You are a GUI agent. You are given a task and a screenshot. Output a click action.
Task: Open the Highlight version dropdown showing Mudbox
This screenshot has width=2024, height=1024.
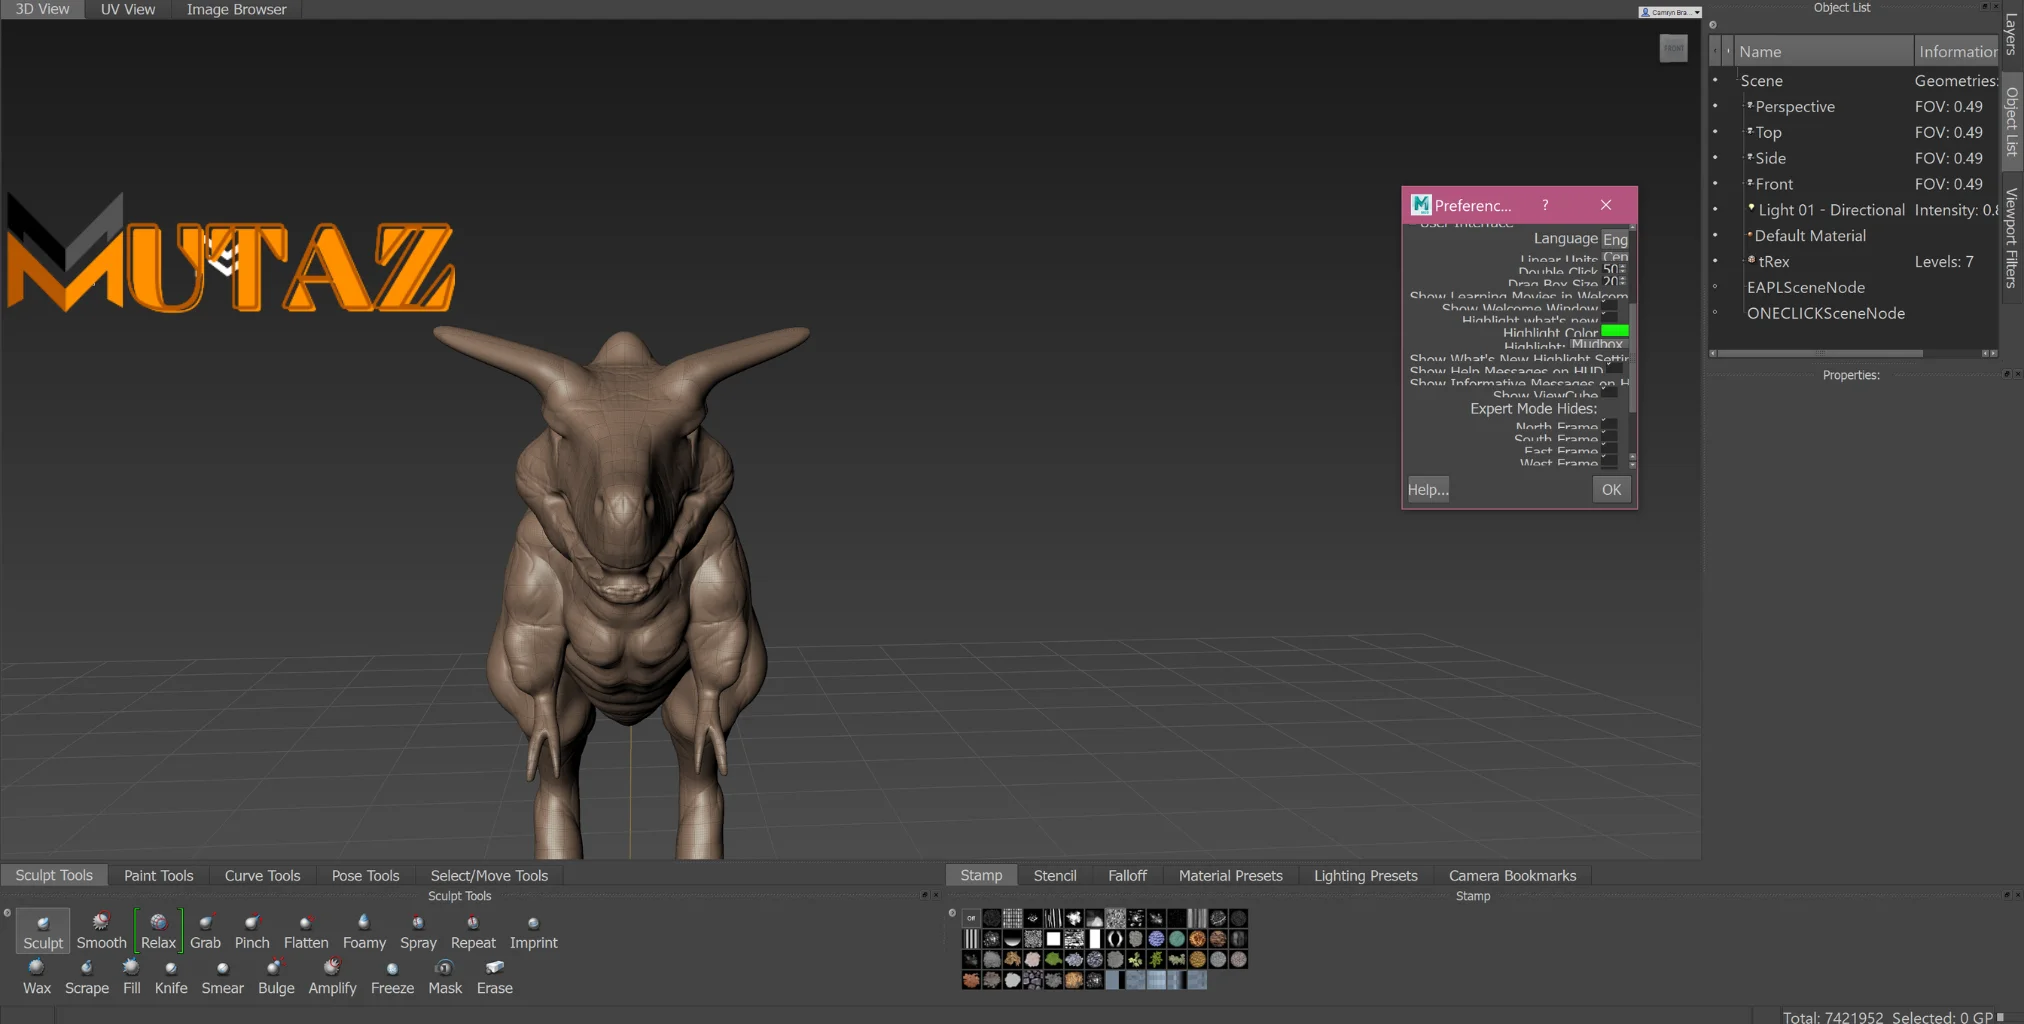(1598, 344)
